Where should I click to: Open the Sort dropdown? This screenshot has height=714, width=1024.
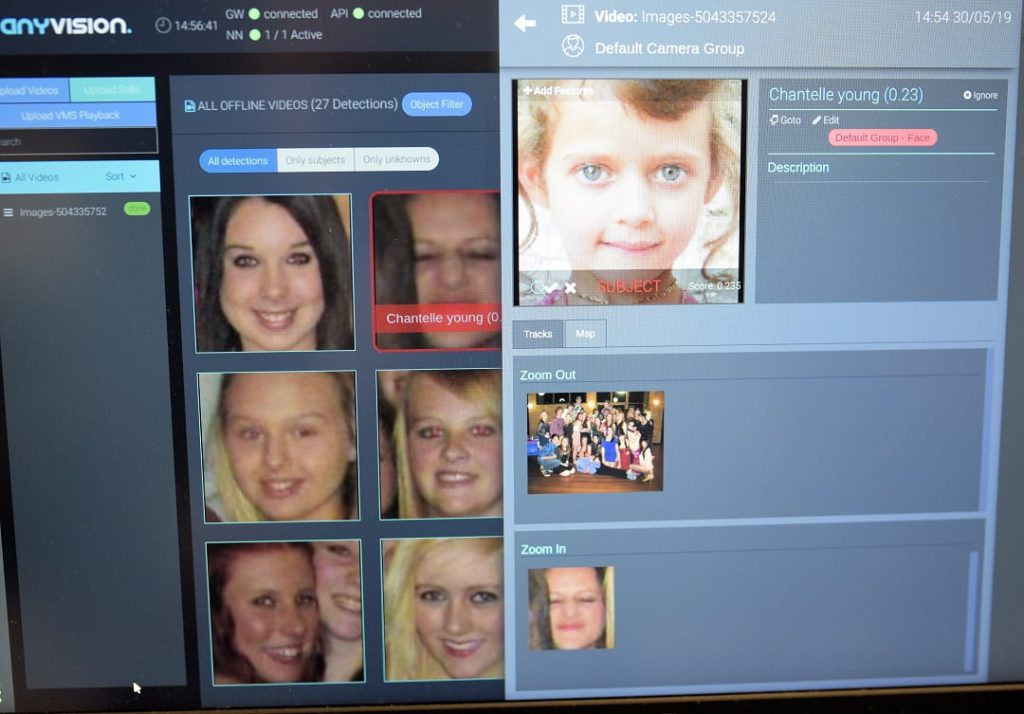click(x=121, y=176)
